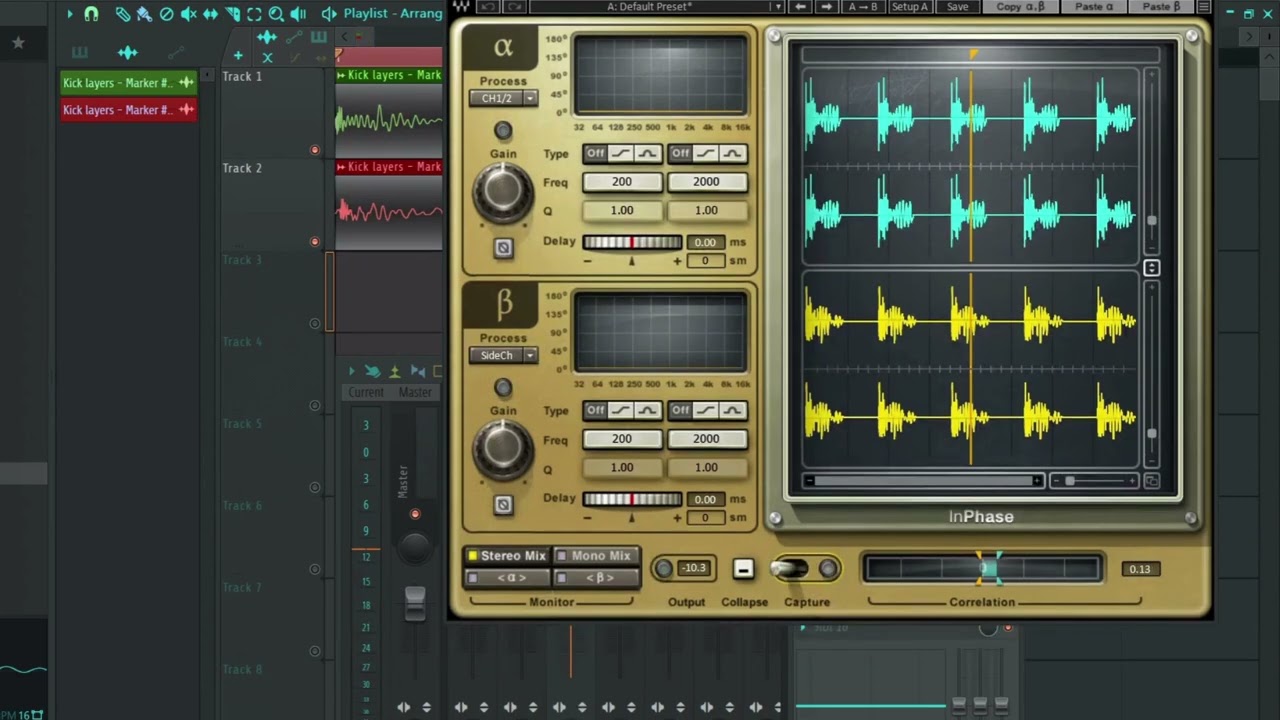
Task: Select the delete tool icon
Action: pos(166,14)
